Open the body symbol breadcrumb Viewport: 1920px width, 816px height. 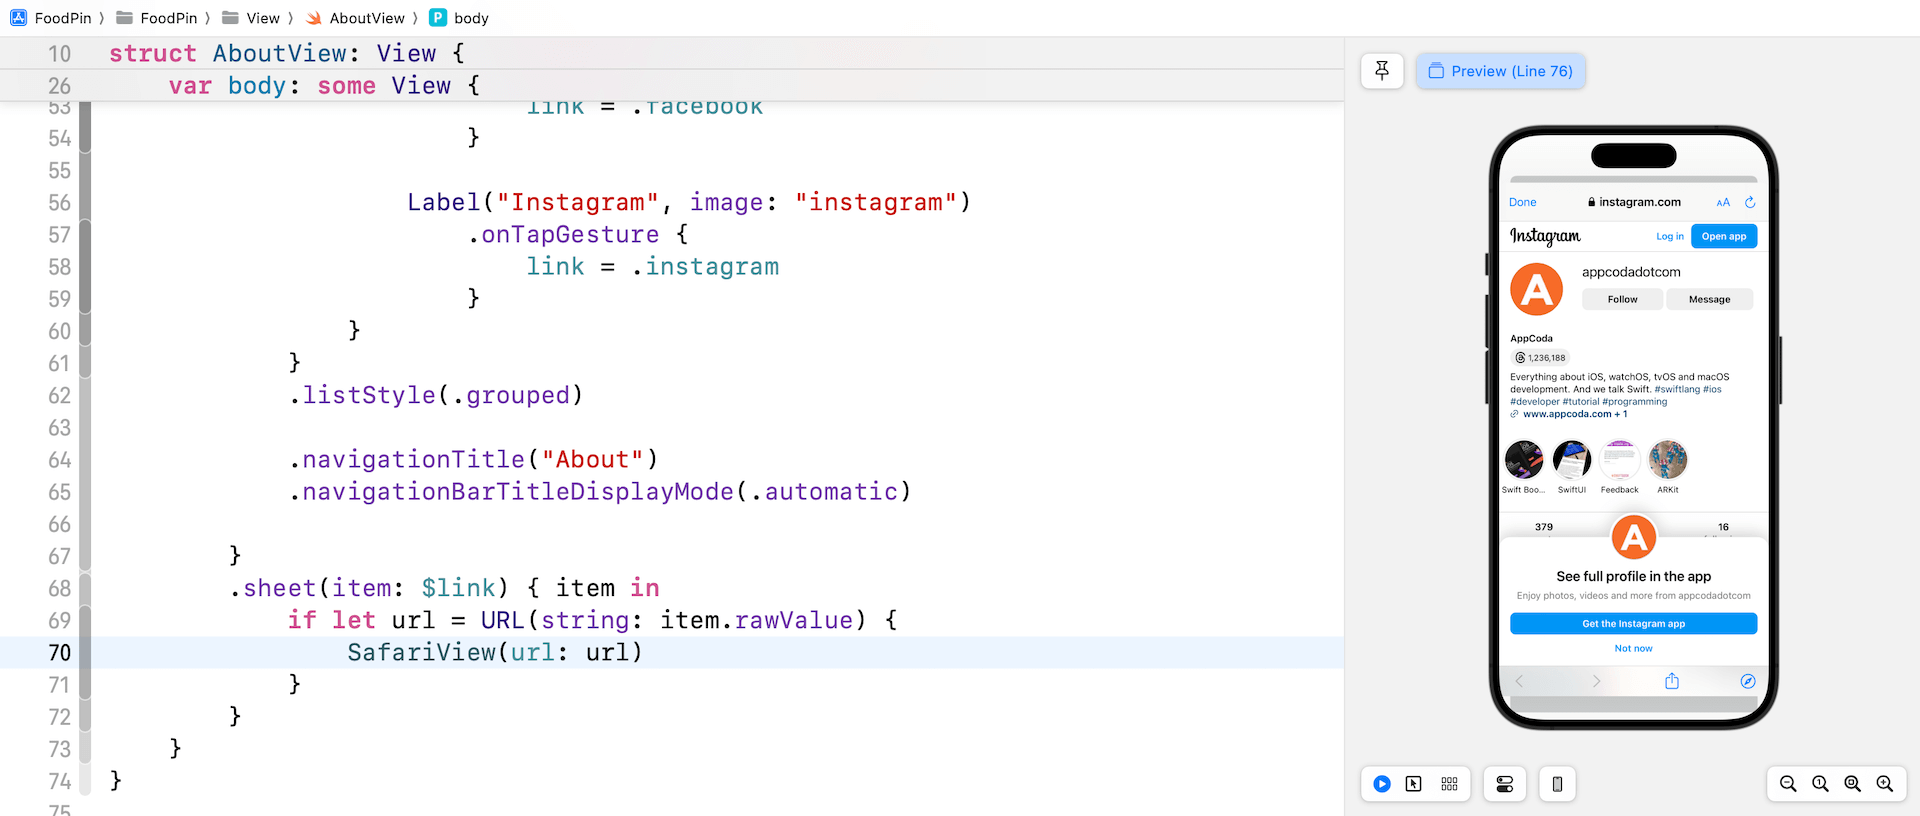click(470, 18)
